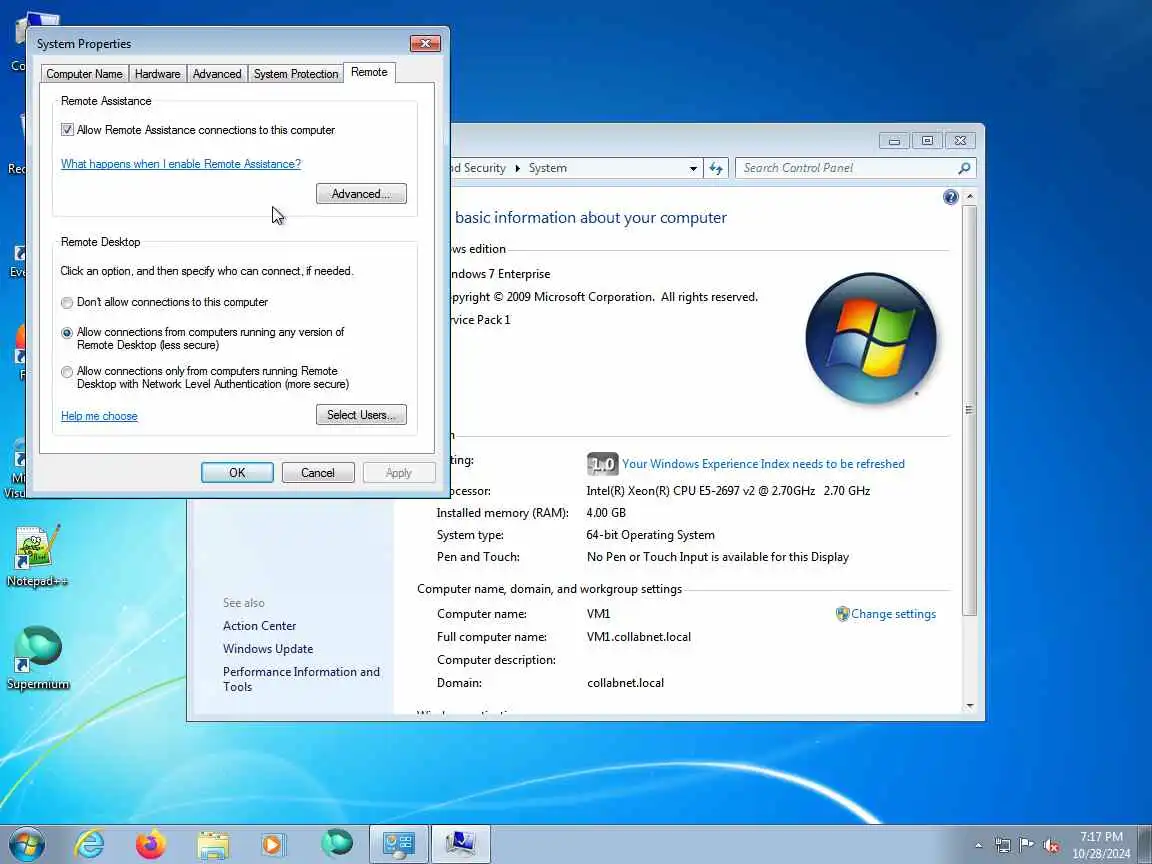
Task: Open the Start menu orb
Action: [27, 844]
